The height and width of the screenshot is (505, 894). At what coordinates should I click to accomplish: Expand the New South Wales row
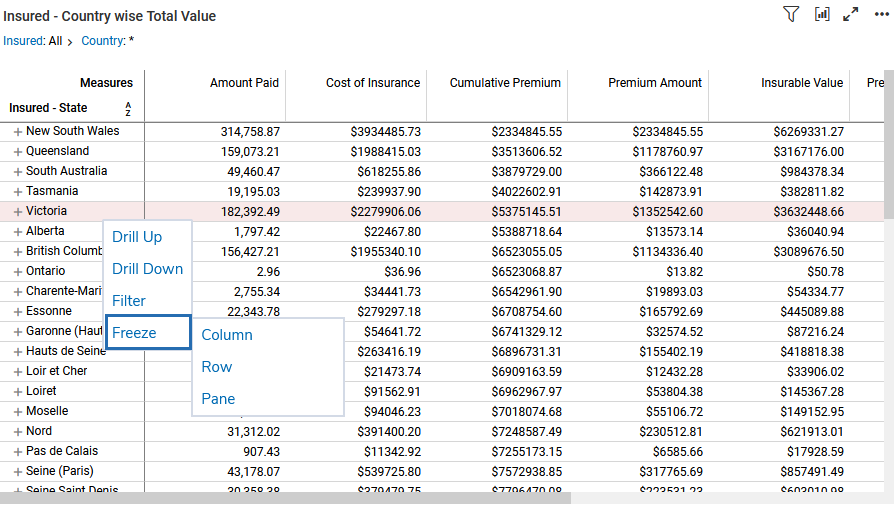click(17, 132)
